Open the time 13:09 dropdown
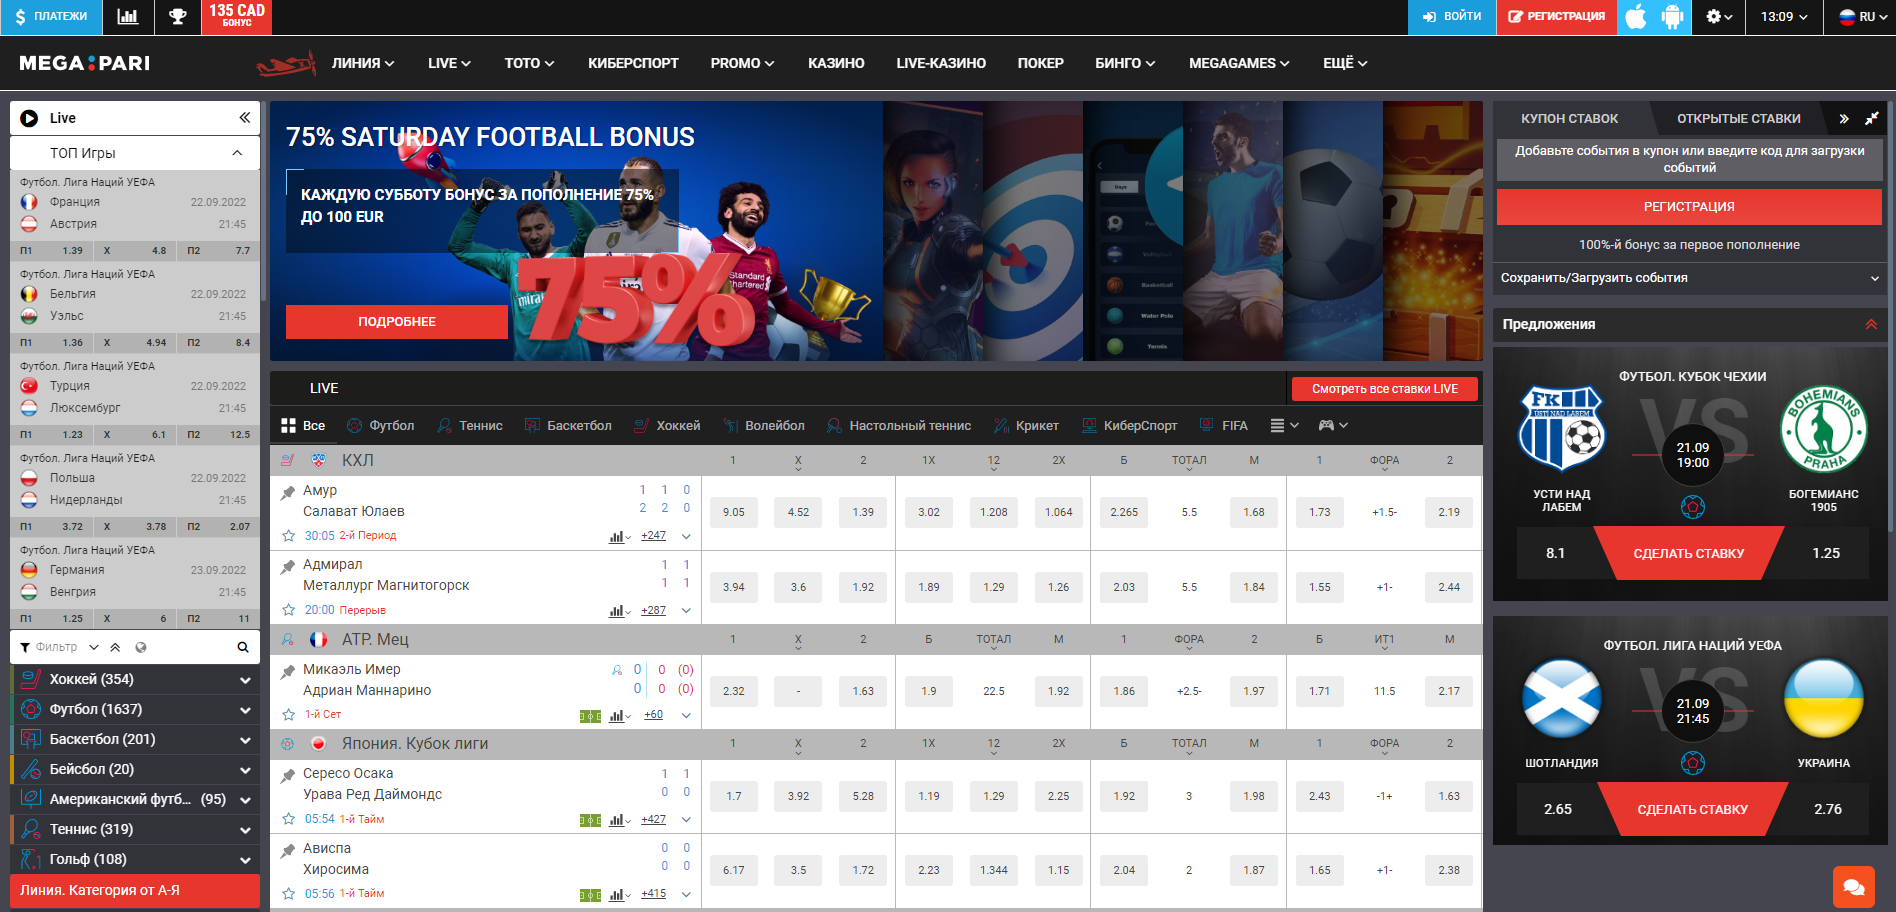The height and width of the screenshot is (912, 1896). pyautogui.click(x=1785, y=17)
